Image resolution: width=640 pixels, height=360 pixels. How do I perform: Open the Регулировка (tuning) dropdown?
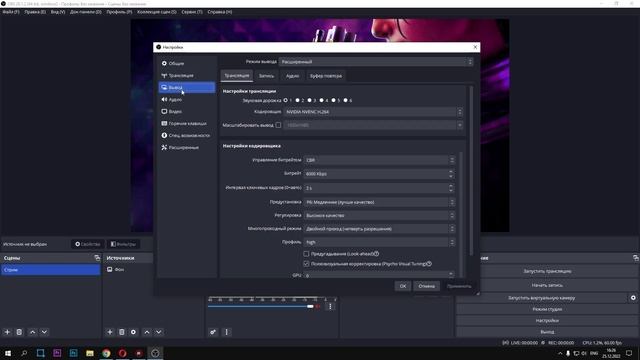pyautogui.click(x=379, y=215)
